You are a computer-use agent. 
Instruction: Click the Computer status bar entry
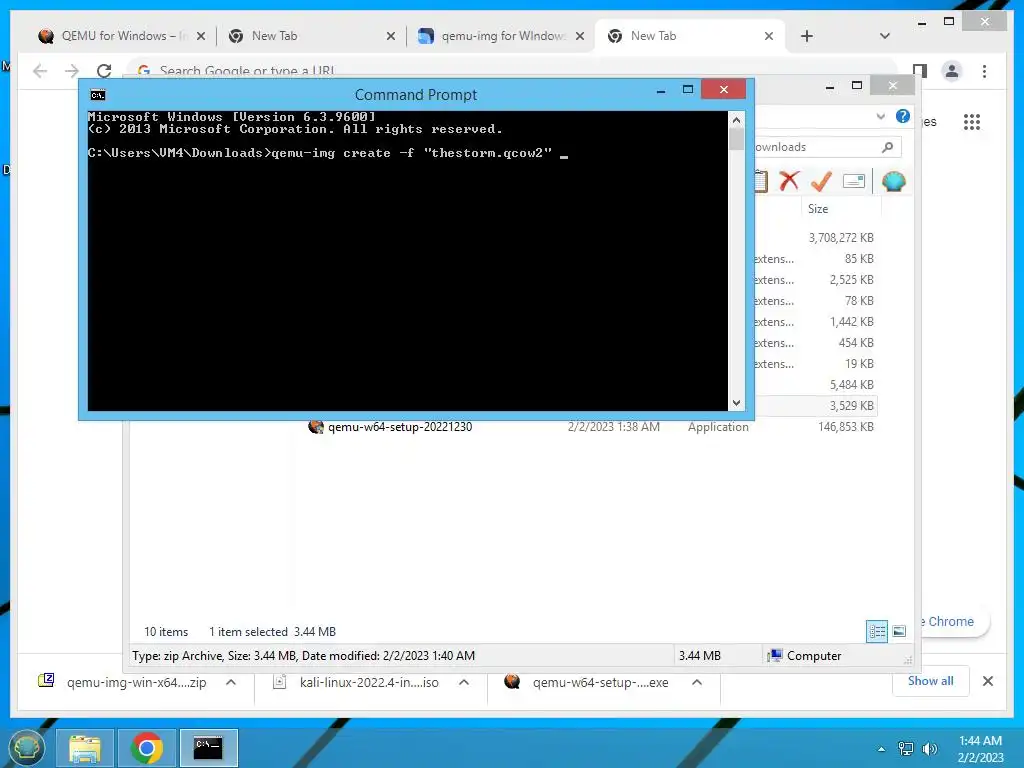coord(805,656)
